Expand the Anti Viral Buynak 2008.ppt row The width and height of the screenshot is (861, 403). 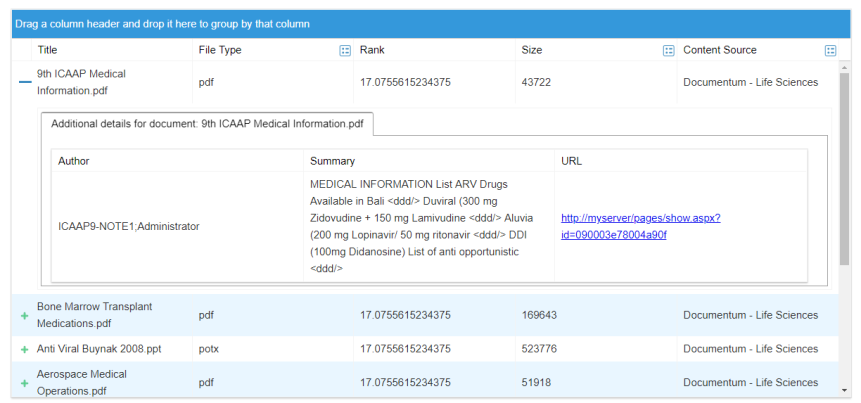pos(25,349)
